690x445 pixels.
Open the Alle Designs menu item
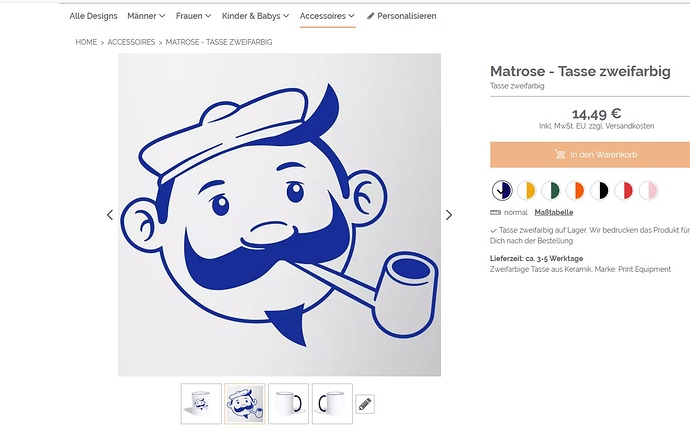click(93, 16)
